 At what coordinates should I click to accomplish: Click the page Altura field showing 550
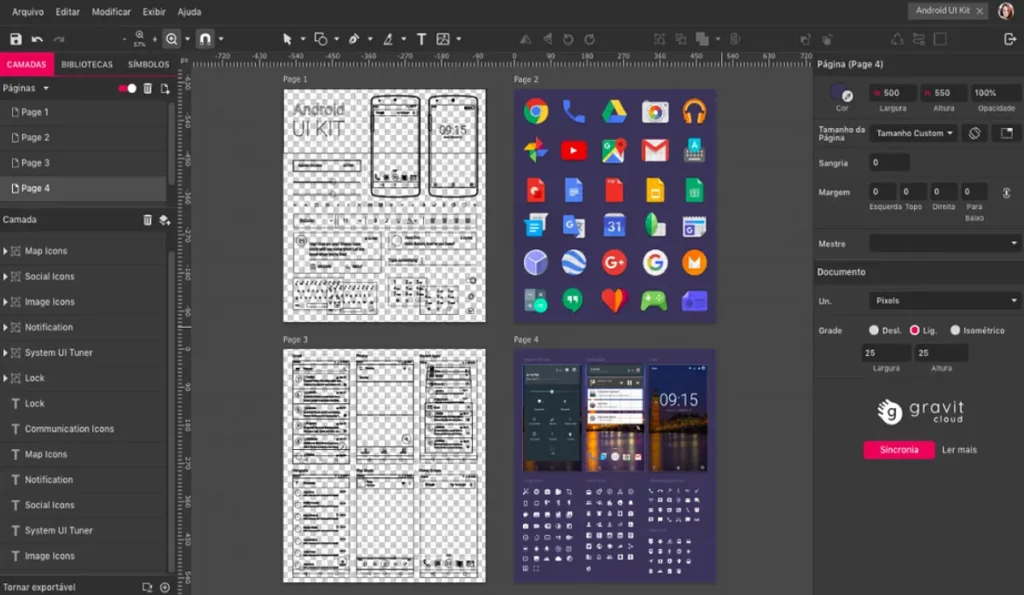[944, 93]
